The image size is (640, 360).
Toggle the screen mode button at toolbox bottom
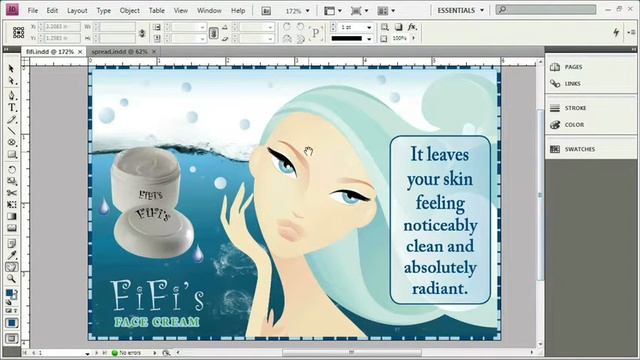point(11,338)
